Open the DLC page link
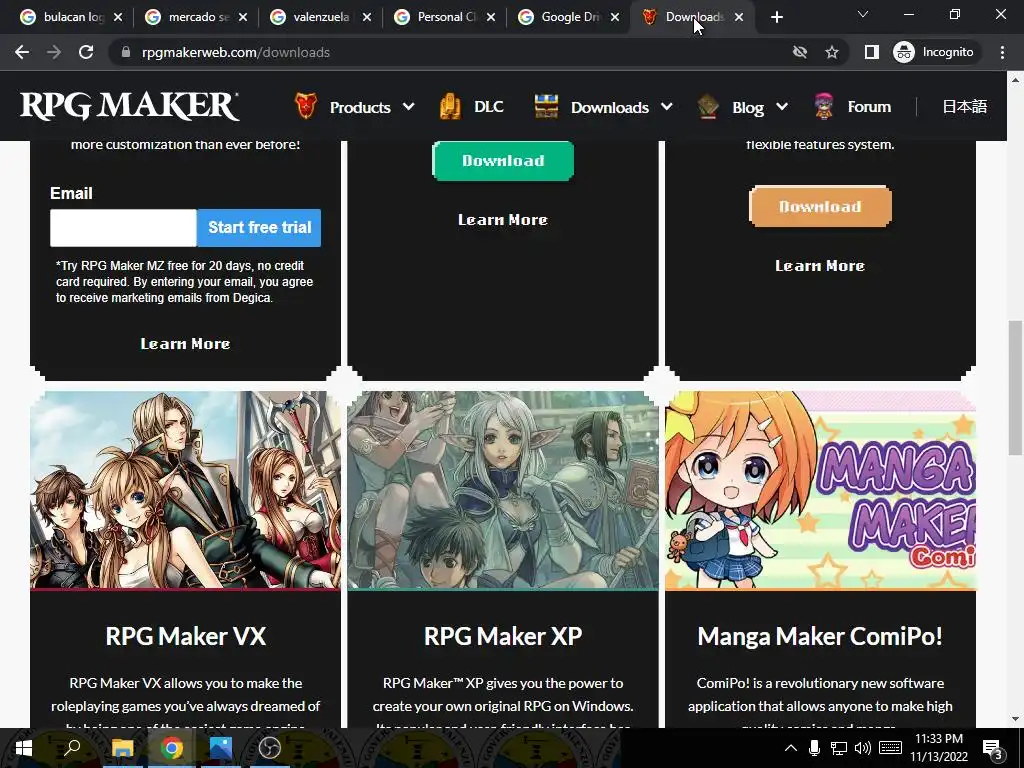 [488, 106]
